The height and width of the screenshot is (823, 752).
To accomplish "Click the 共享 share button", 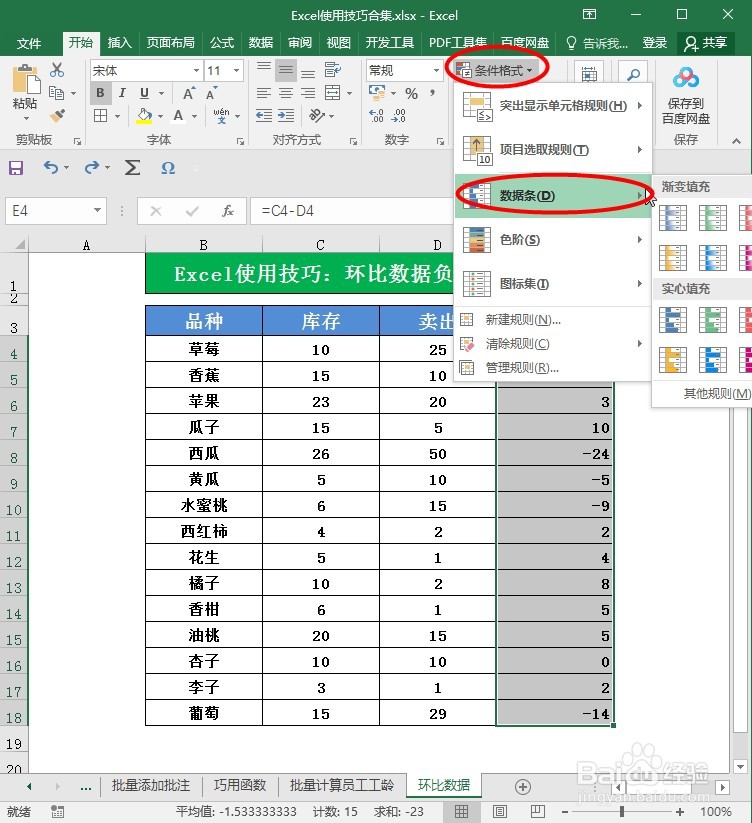I will [705, 43].
